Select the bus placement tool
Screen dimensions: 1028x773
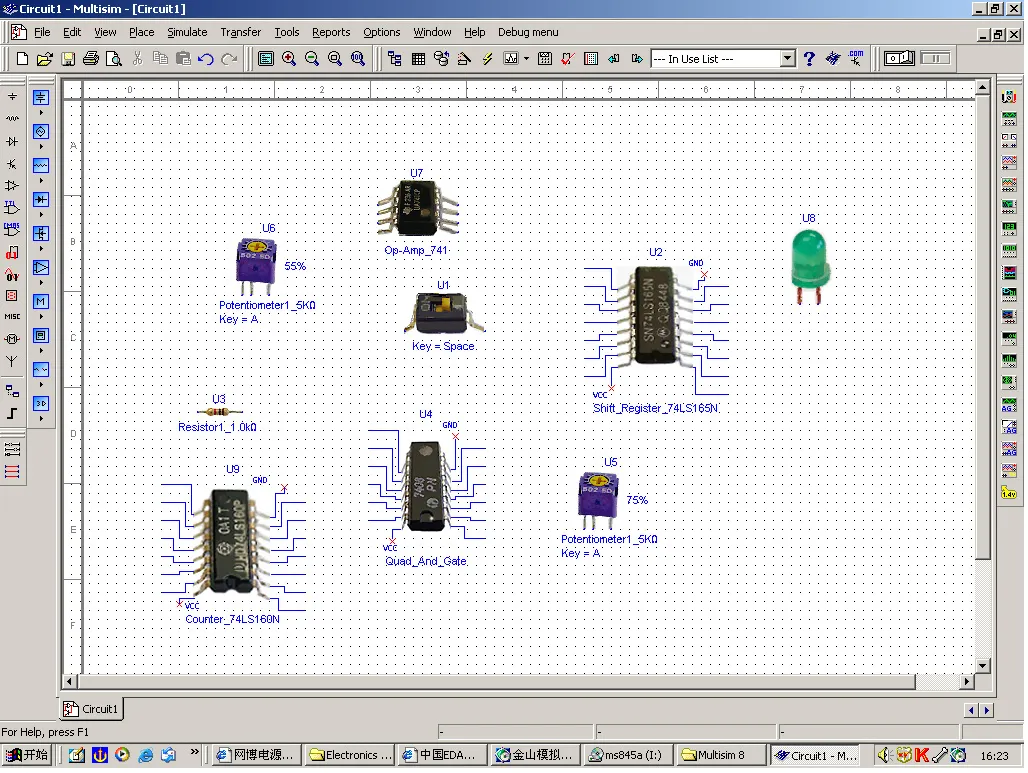tap(12, 414)
